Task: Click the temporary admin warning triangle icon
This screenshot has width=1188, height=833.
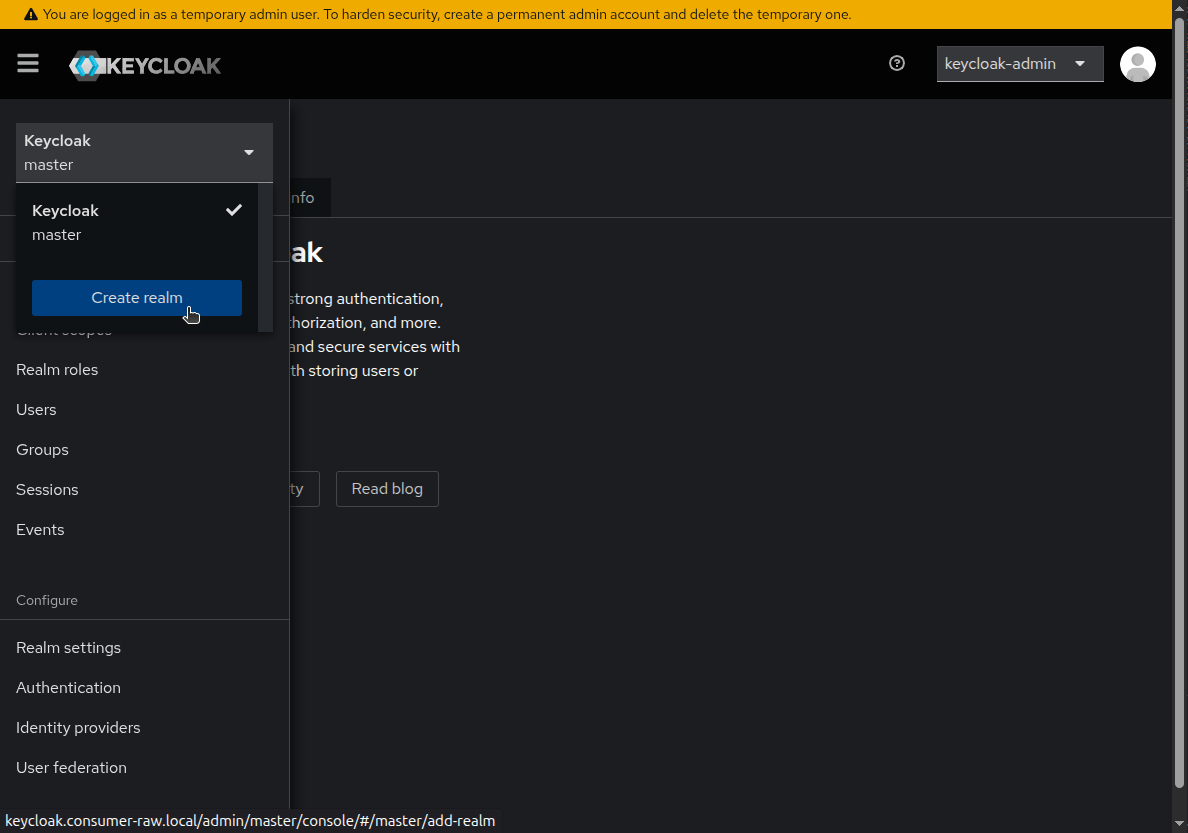Action: pyautogui.click(x=31, y=14)
